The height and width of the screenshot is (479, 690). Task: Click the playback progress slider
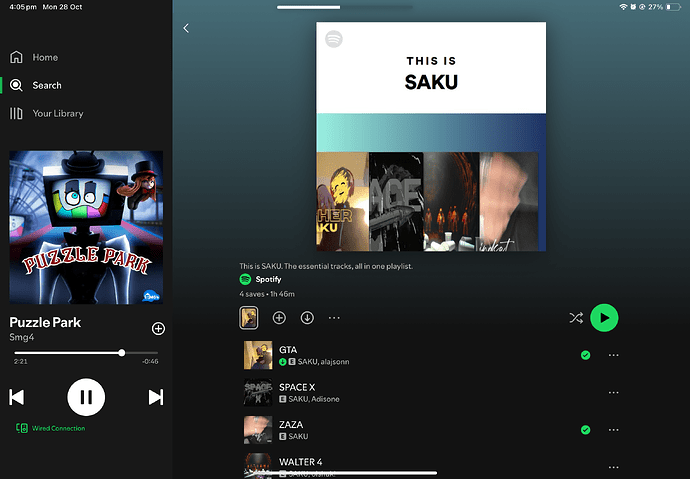86,353
